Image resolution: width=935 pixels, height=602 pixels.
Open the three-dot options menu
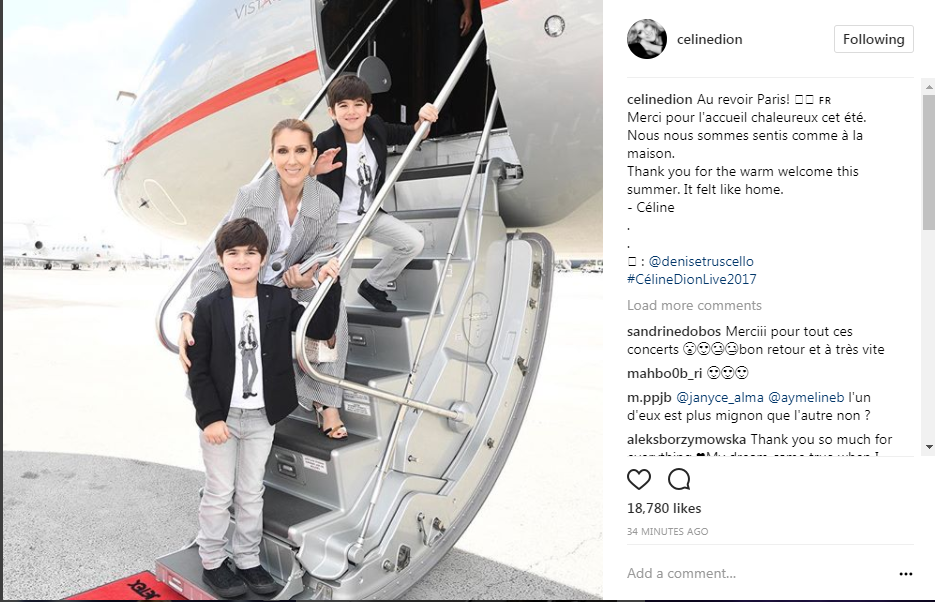point(905,574)
